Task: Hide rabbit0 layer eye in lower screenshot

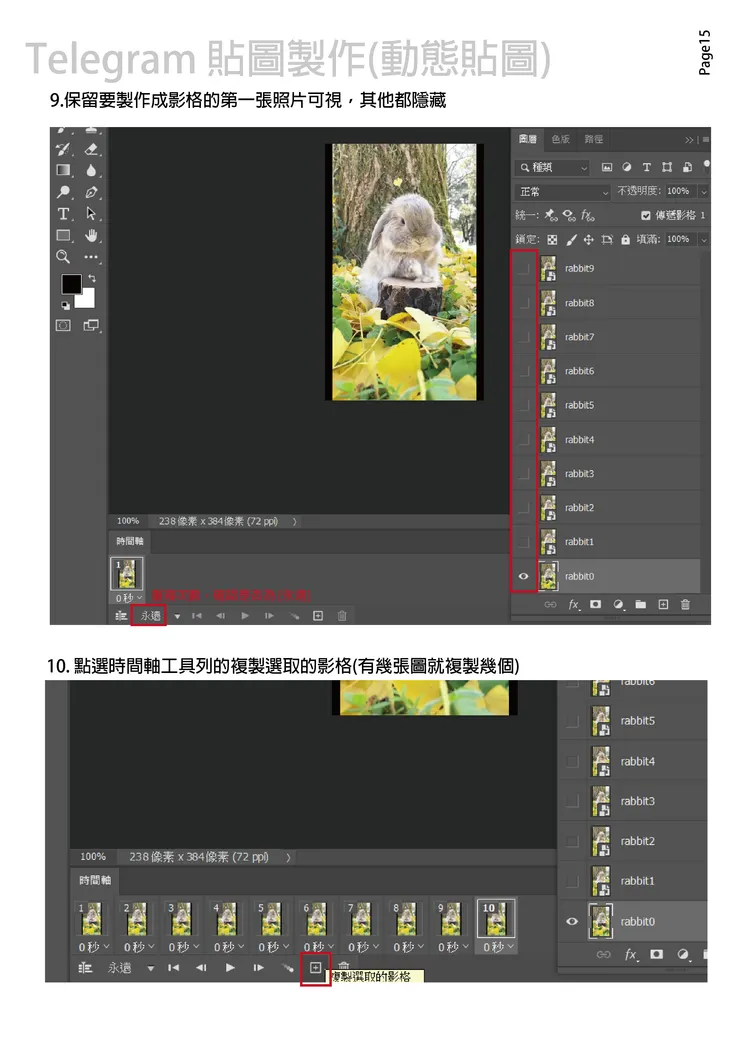Action: click(572, 921)
